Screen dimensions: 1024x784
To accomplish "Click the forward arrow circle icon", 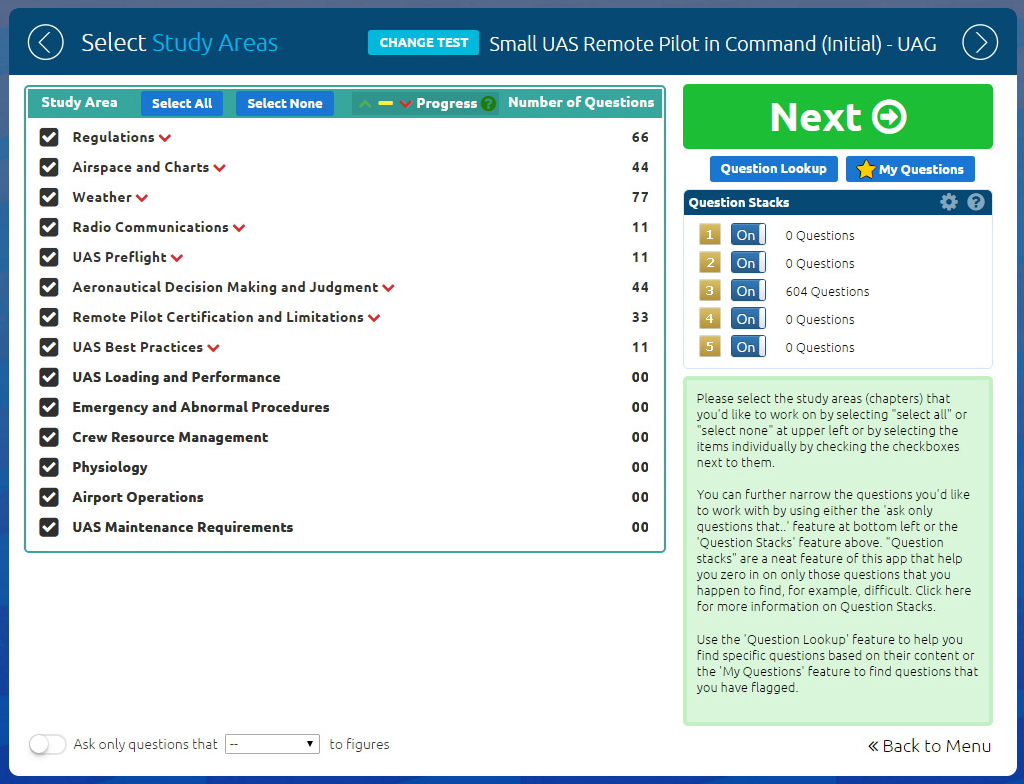I will tap(979, 42).
